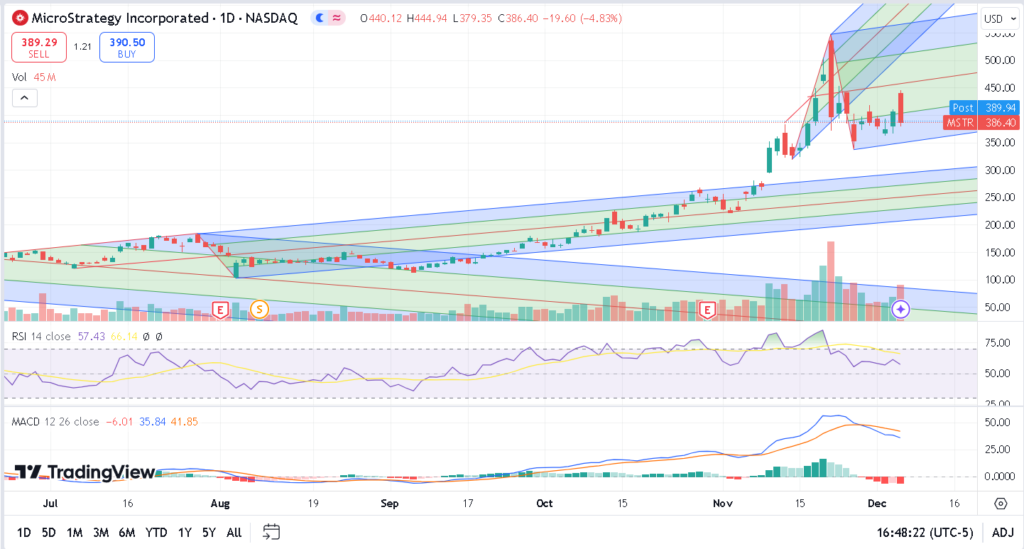Open the go-to-date calendar icon
The width and height of the screenshot is (1024, 549).
pyautogui.click(x=271, y=532)
